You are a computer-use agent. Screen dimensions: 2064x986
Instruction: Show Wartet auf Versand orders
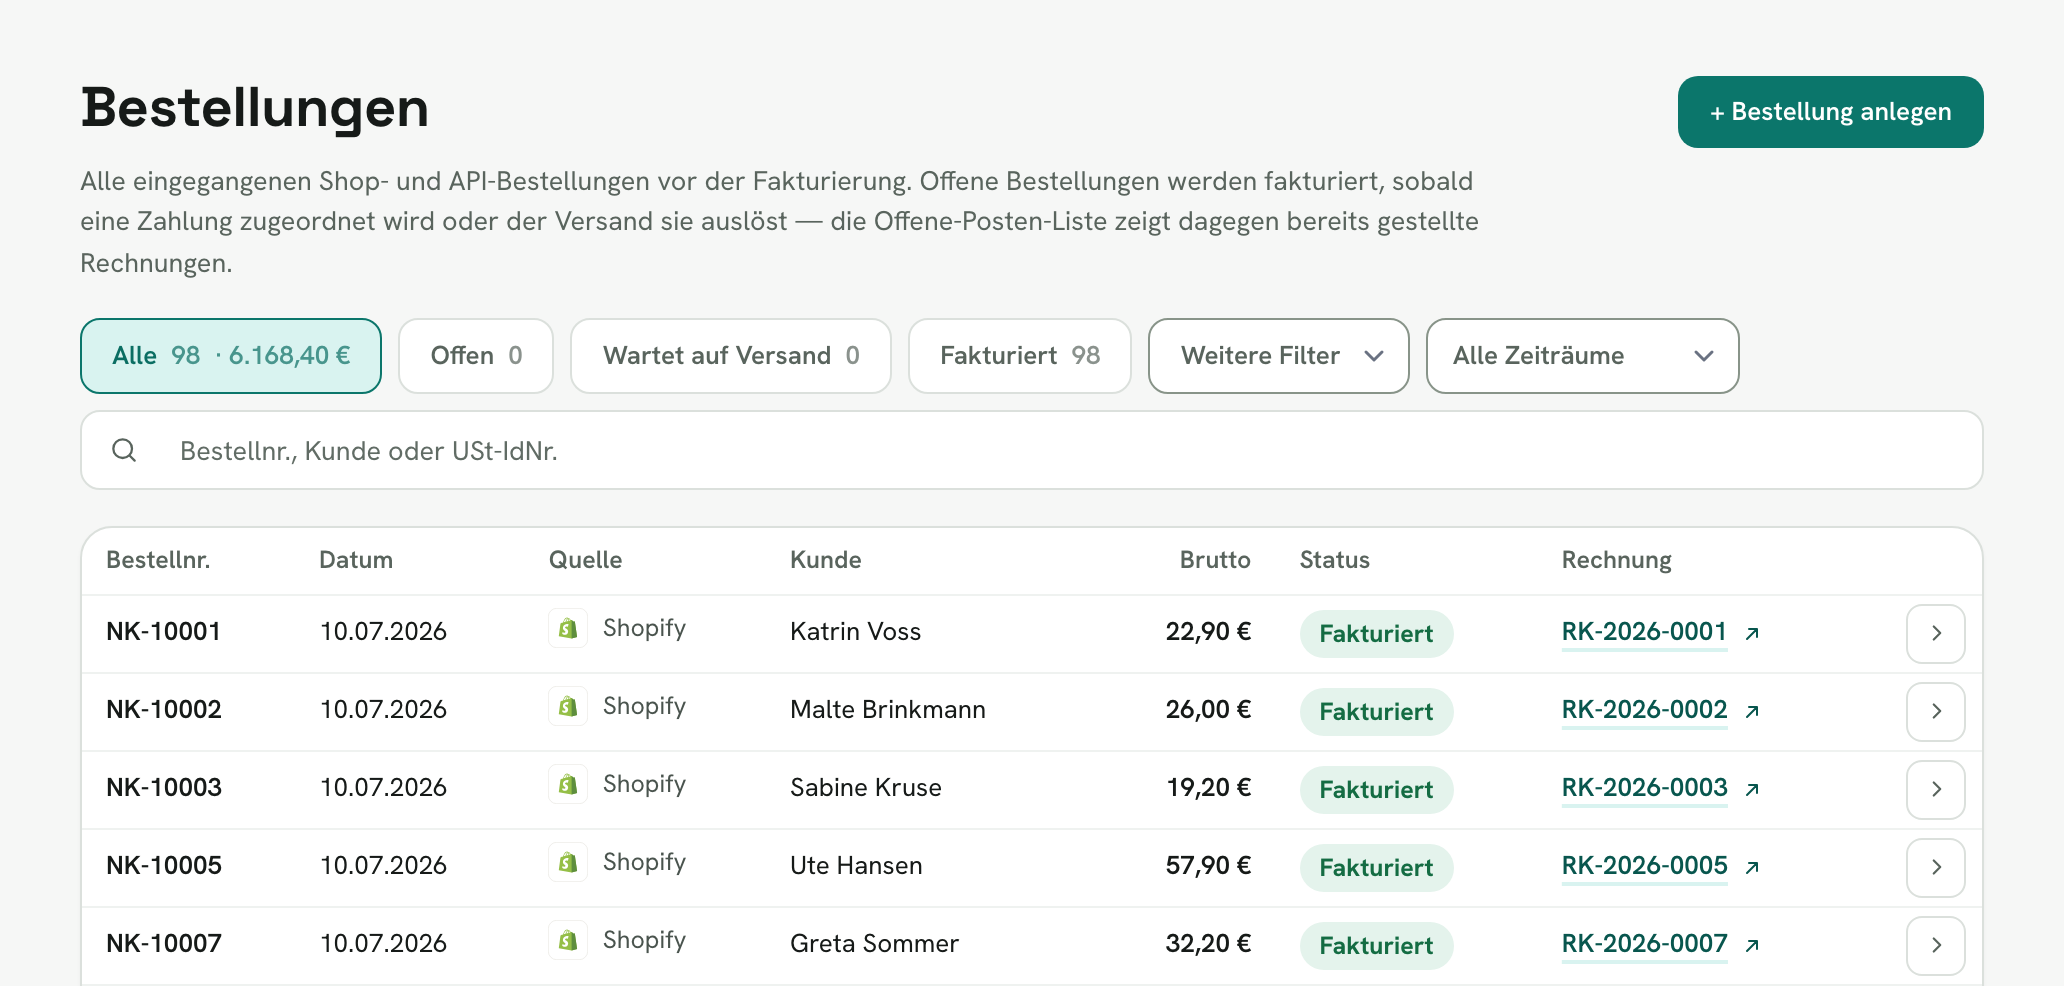pyautogui.click(x=731, y=356)
